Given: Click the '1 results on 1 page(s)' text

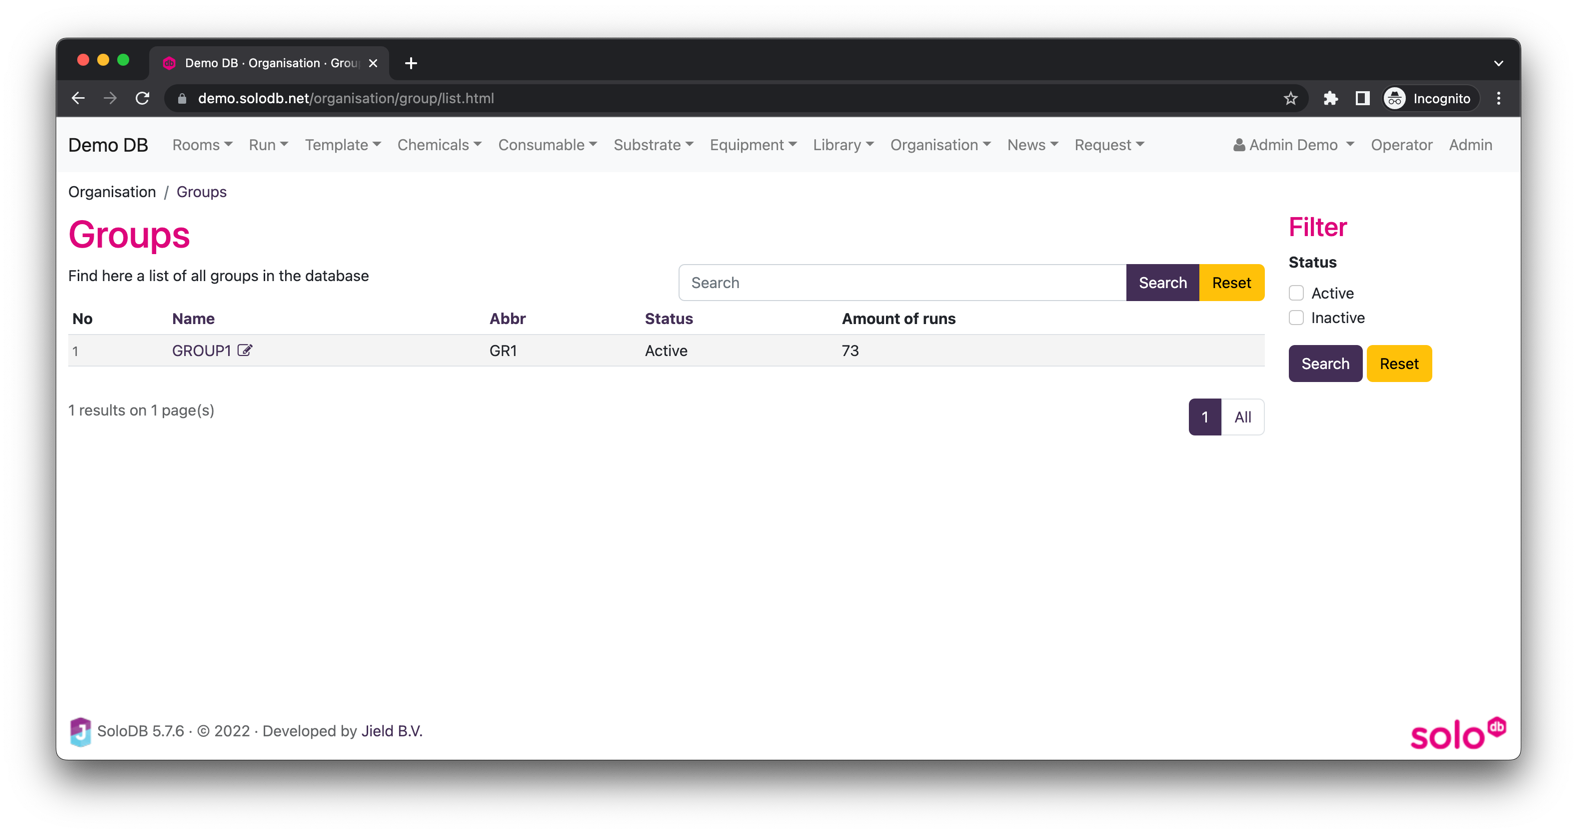Looking at the screenshot, I should coord(141,410).
